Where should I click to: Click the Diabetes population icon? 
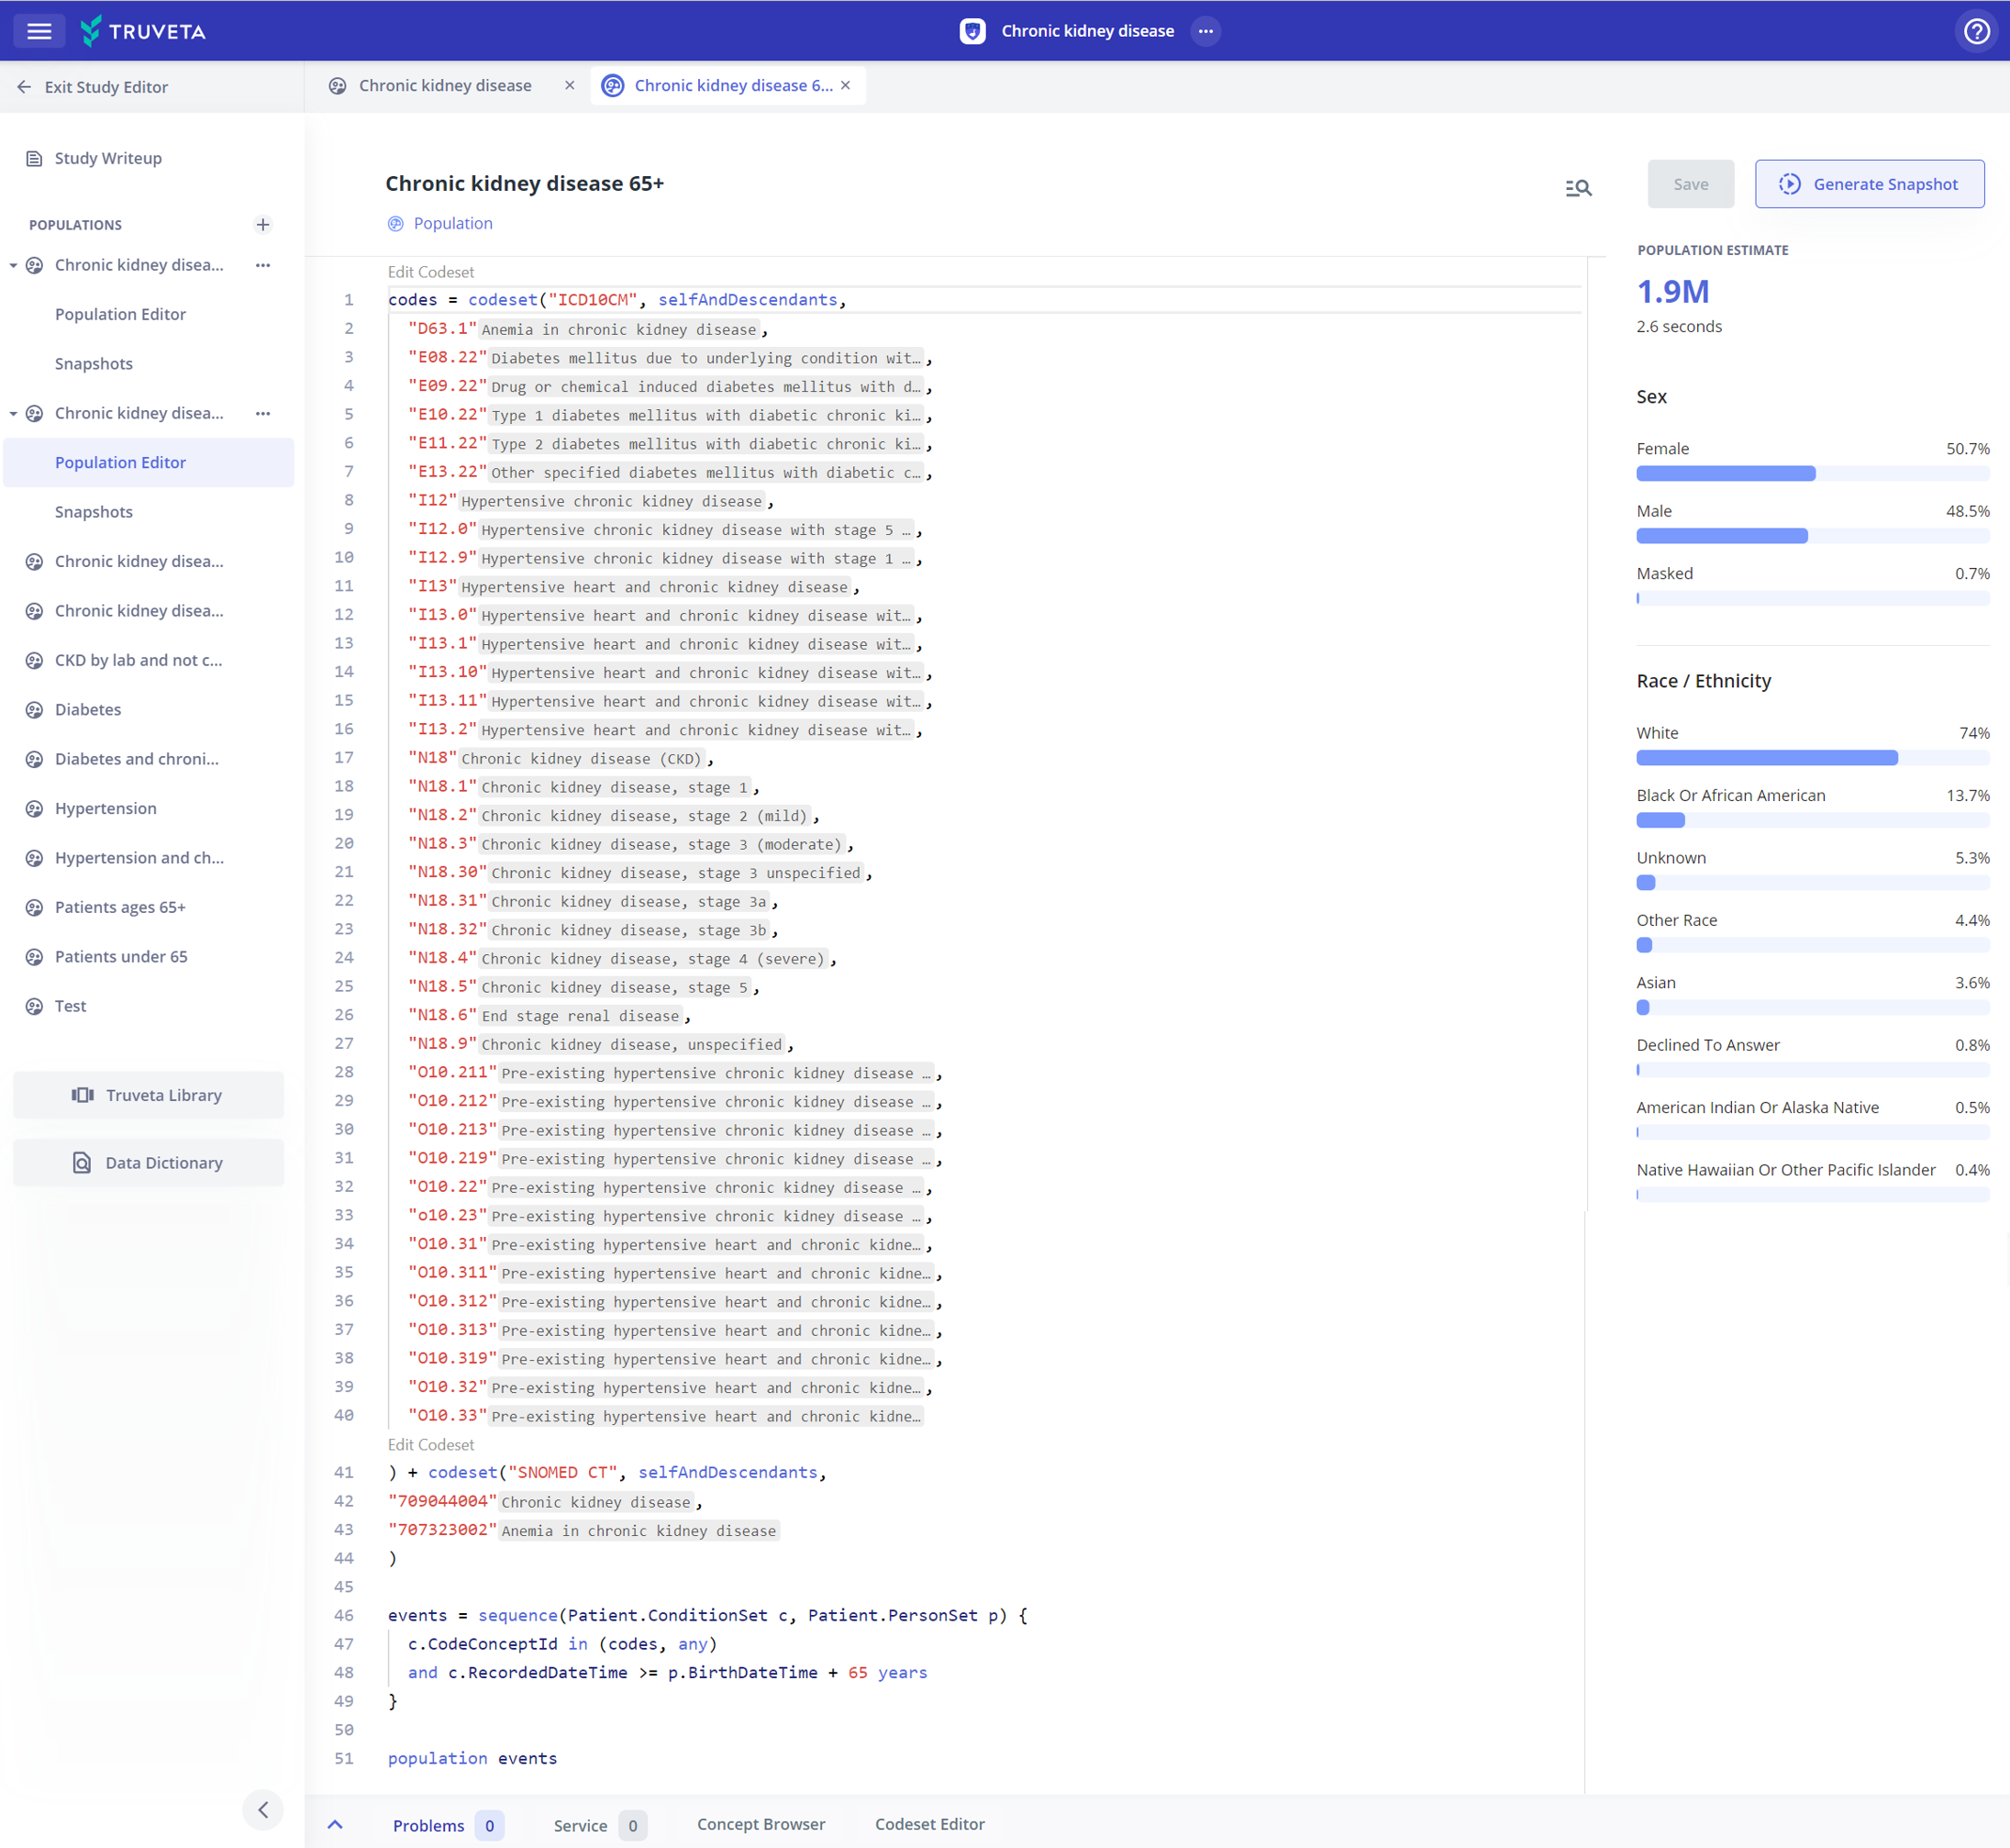click(x=34, y=710)
